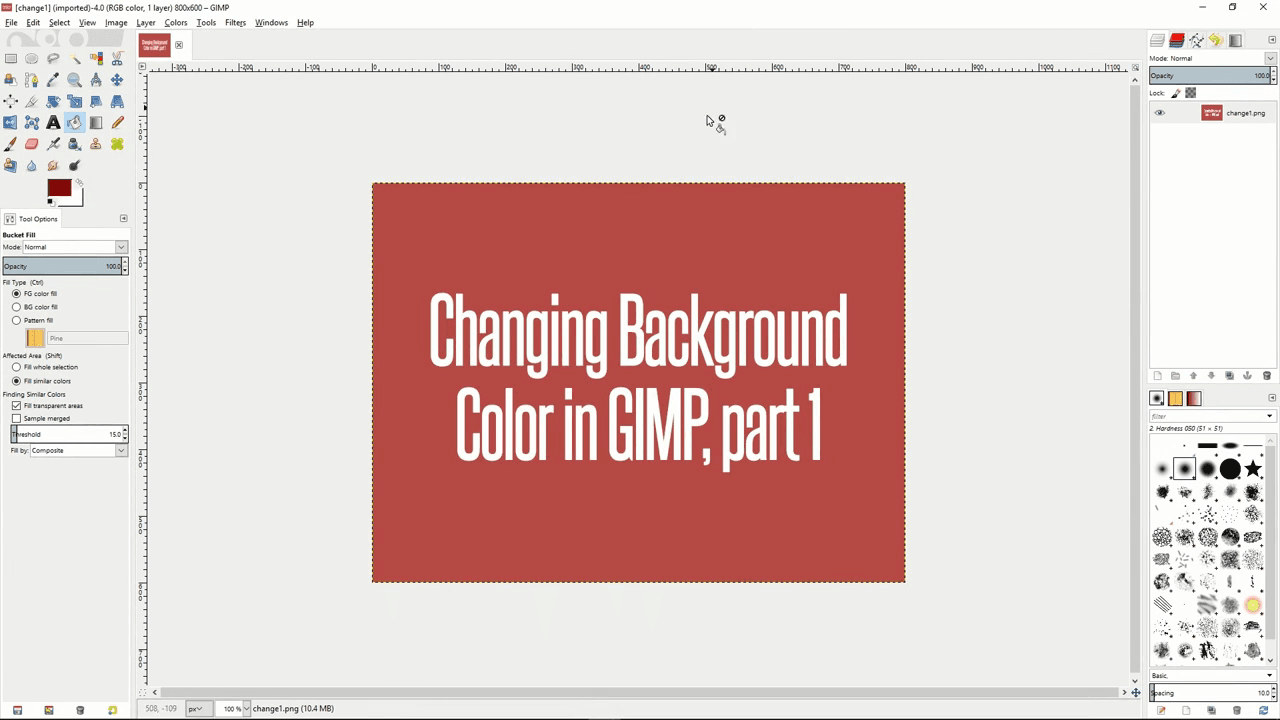Screen dimensions: 1280x720
Task: Click the change1.png layer thumbnail
Action: point(1211,113)
